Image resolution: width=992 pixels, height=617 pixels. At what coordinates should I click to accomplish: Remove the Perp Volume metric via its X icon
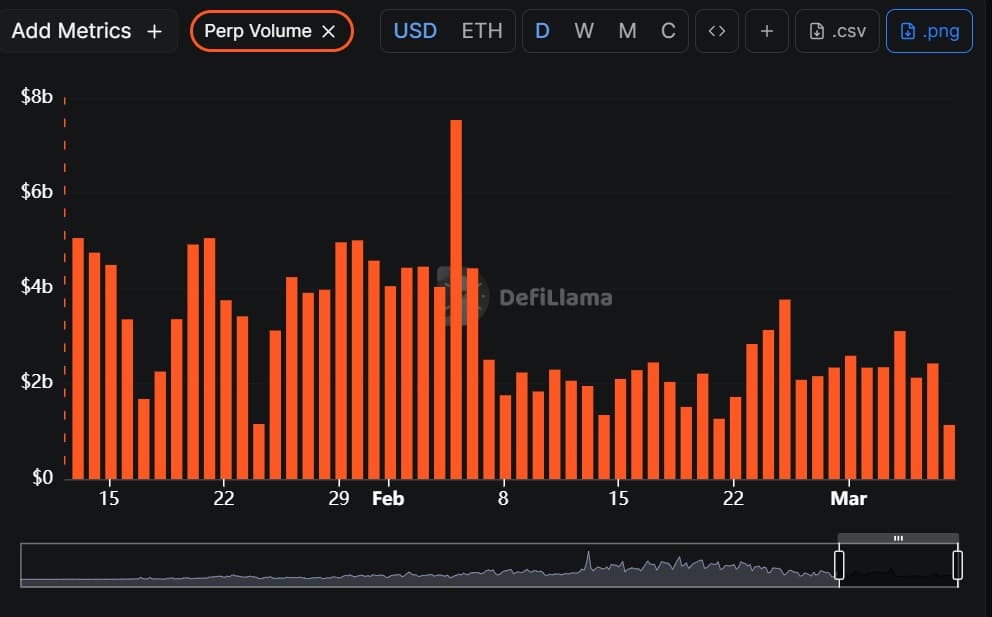[x=329, y=31]
